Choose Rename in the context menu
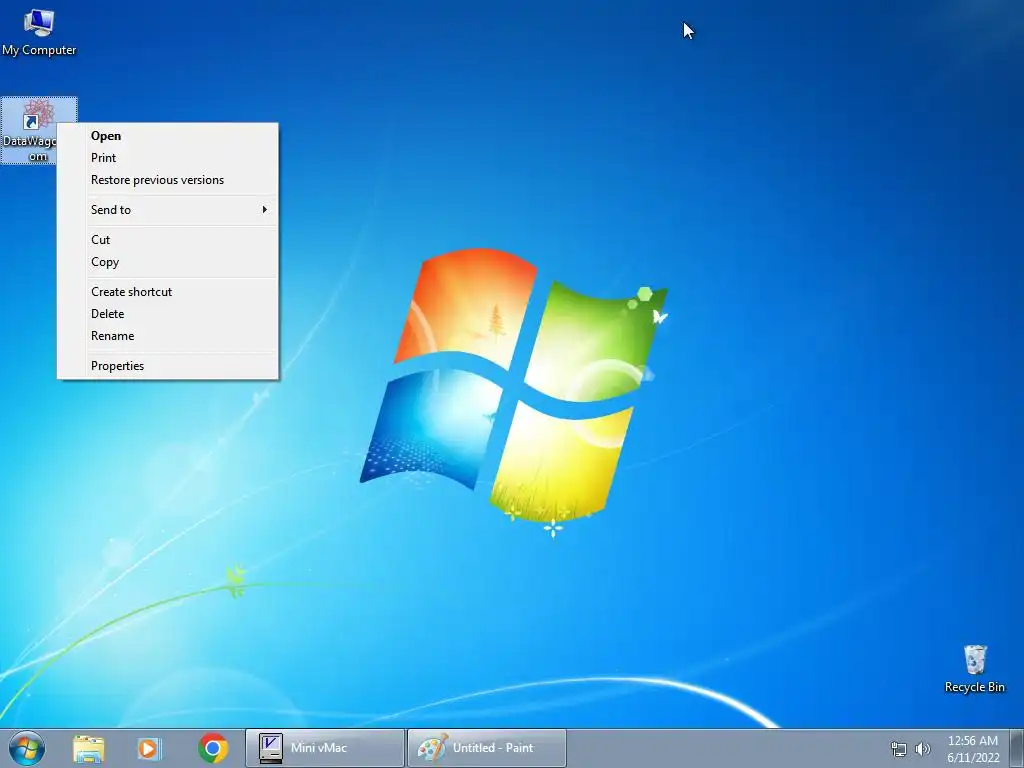 [168, 336]
